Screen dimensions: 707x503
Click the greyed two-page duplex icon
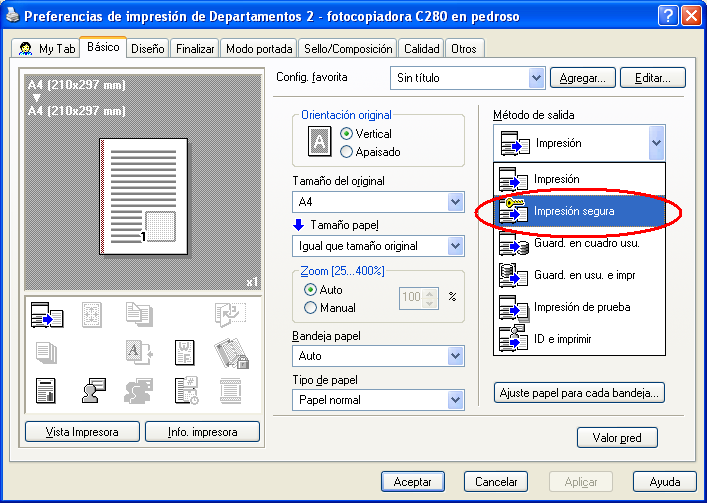tap(139, 314)
